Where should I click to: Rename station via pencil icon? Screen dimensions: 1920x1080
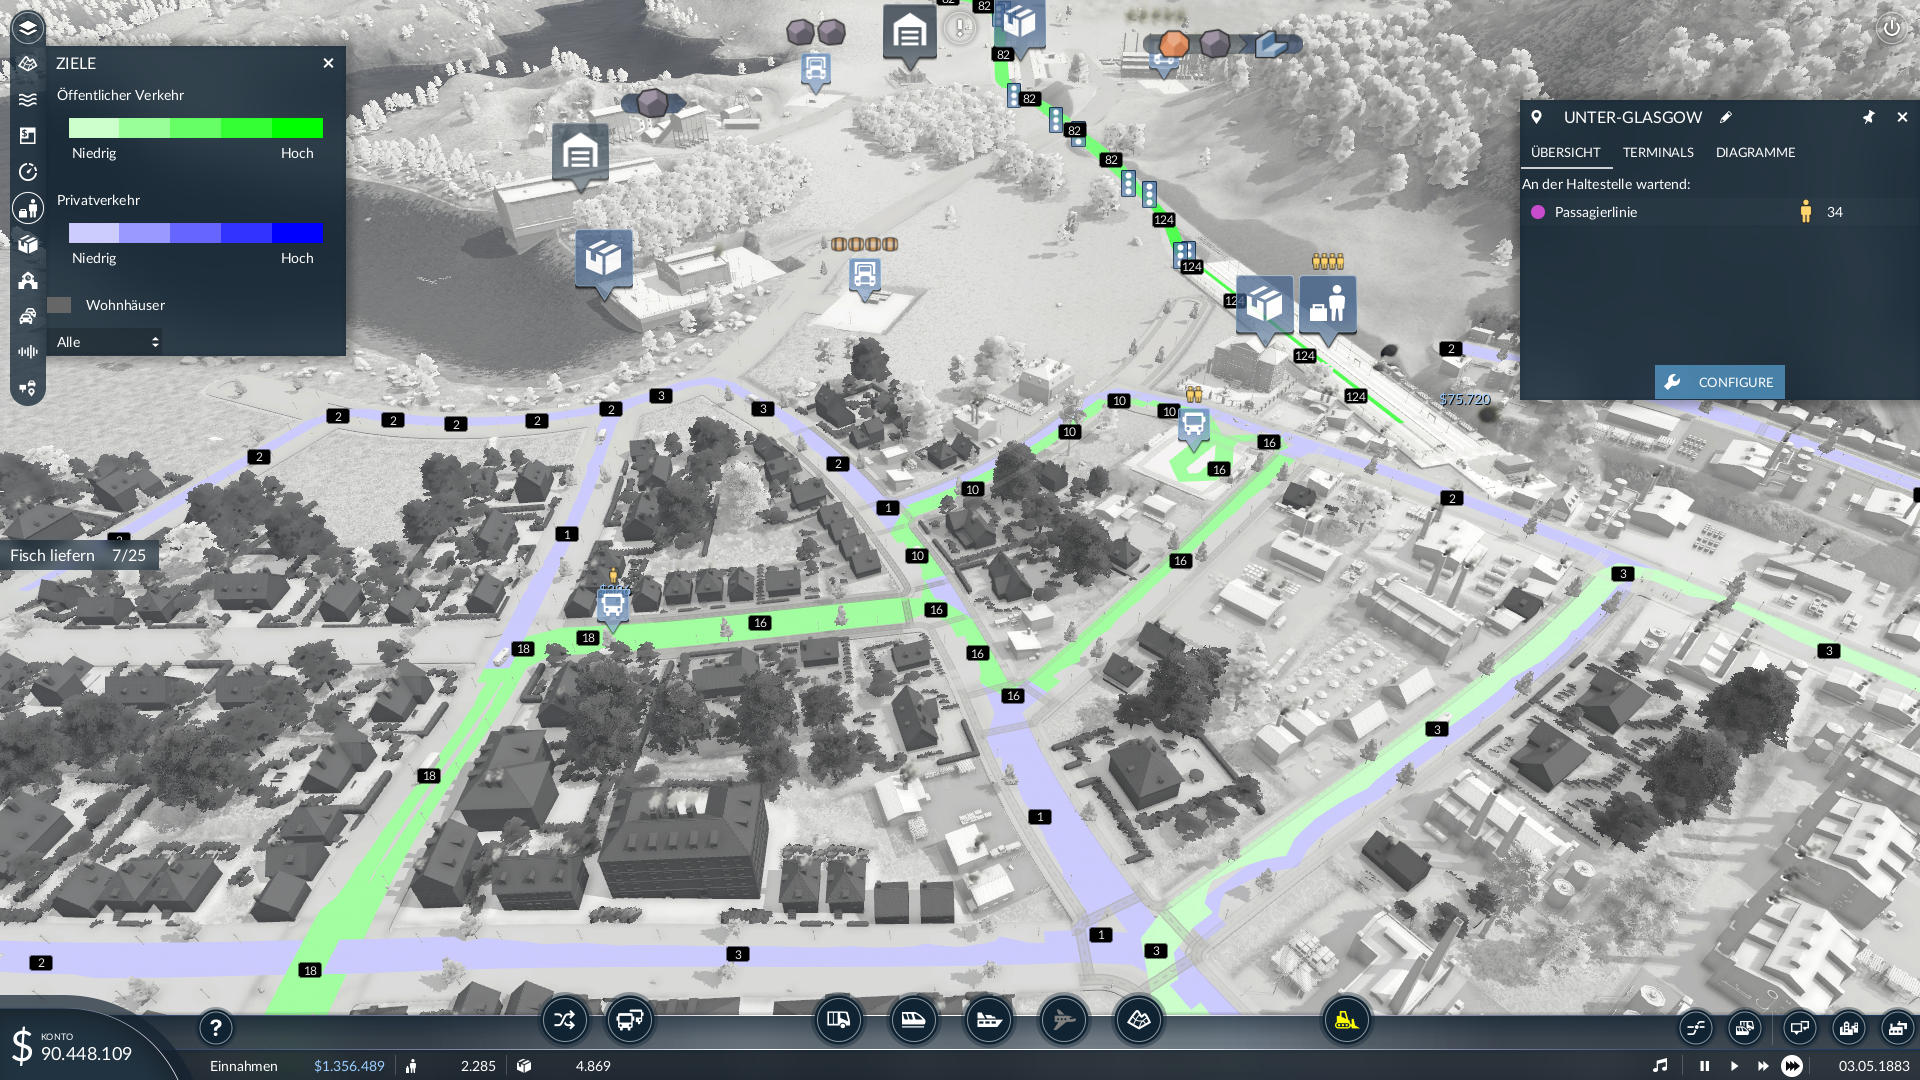pos(1725,117)
